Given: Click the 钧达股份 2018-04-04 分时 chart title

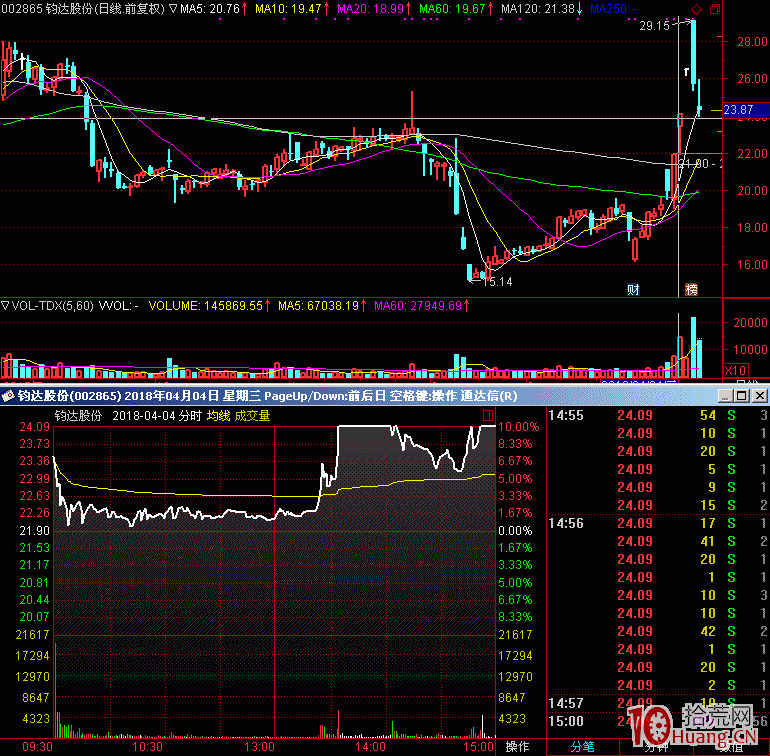Looking at the screenshot, I should coord(128,416).
